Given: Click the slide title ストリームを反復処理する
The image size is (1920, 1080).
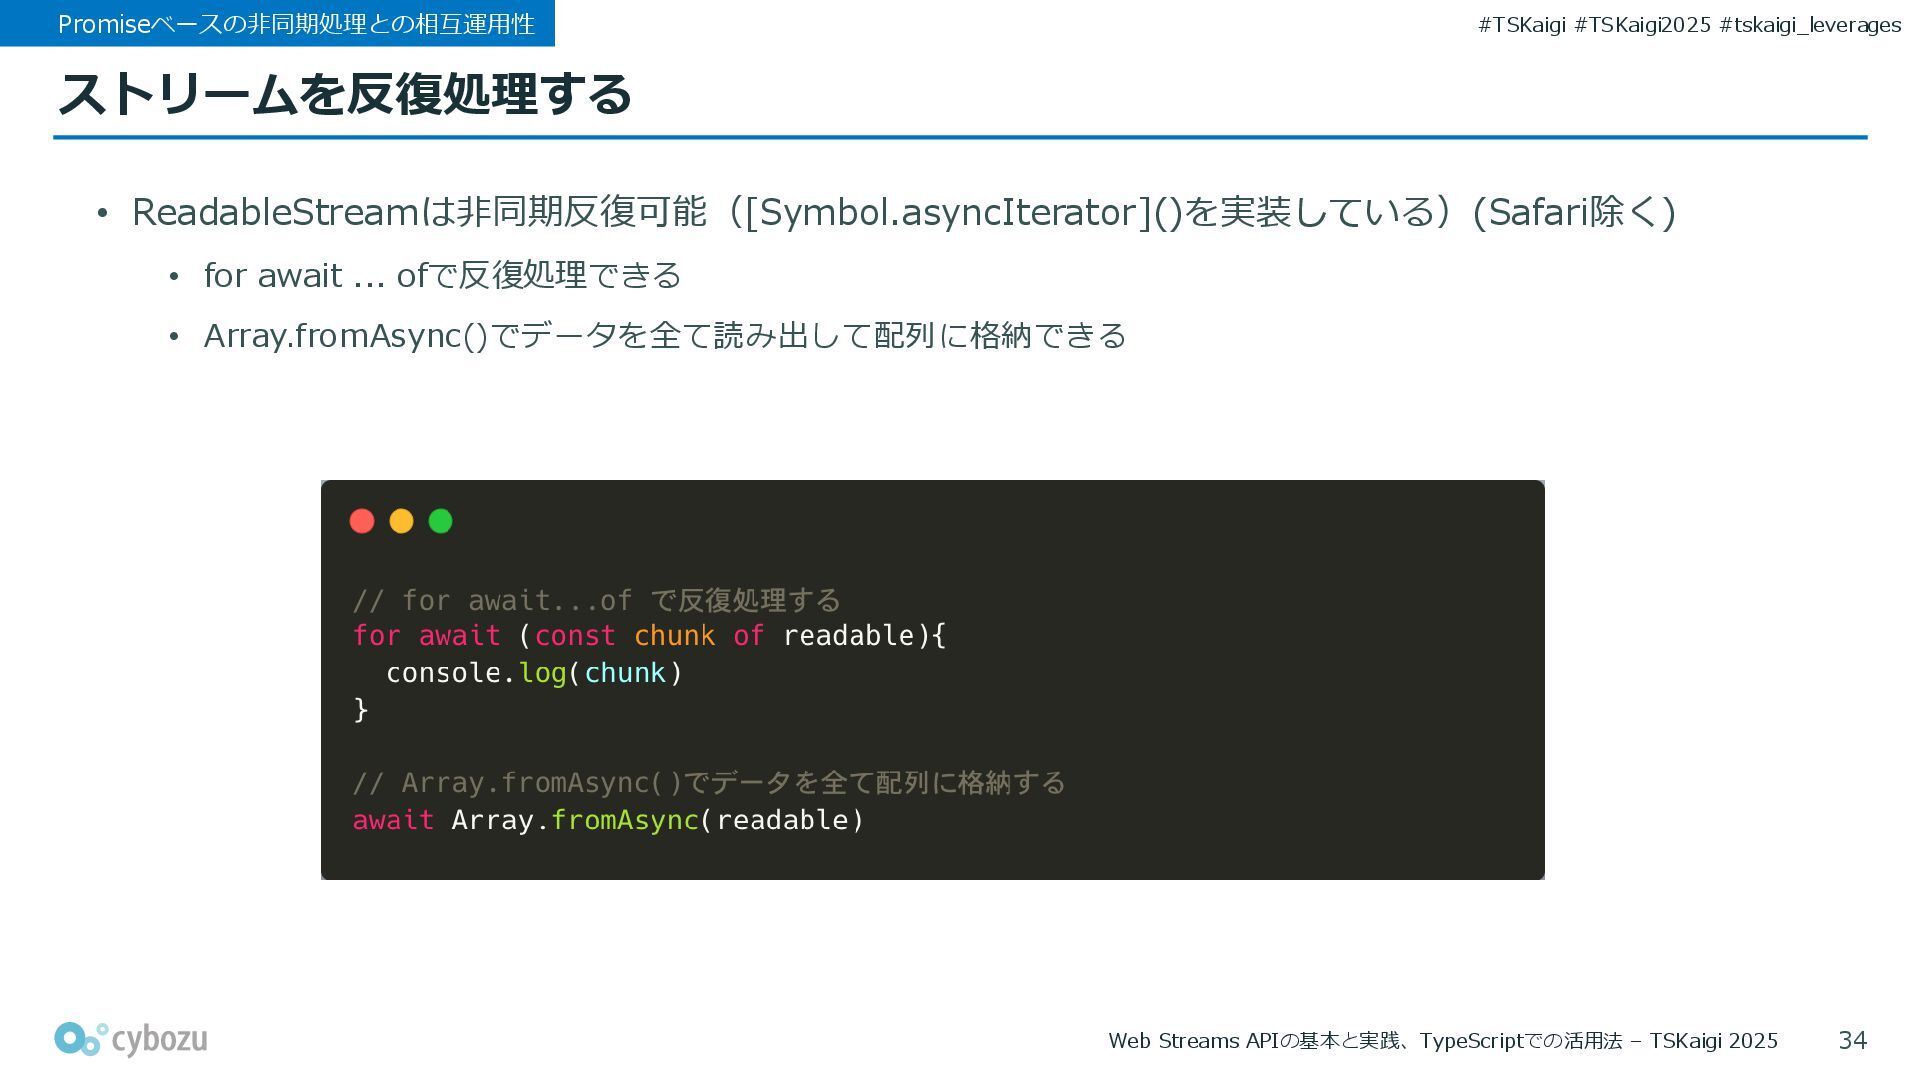Looking at the screenshot, I should [345, 94].
